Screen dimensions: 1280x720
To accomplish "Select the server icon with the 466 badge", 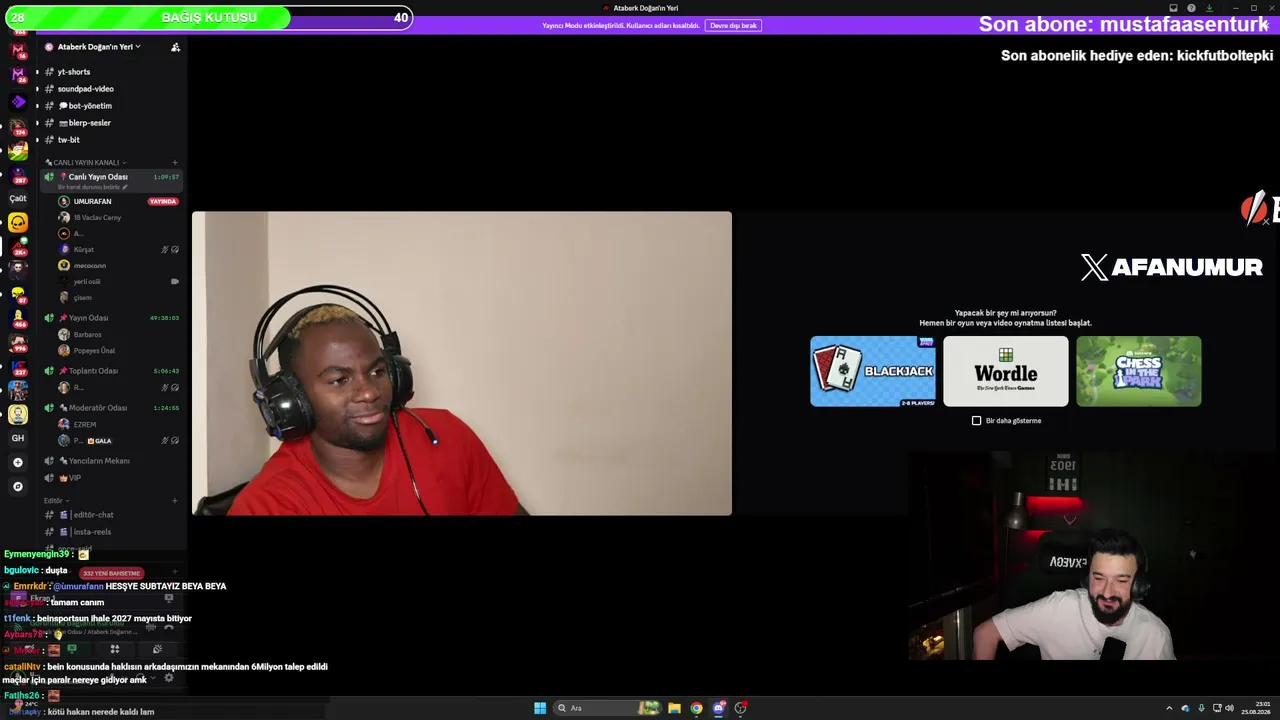I will [17, 319].
